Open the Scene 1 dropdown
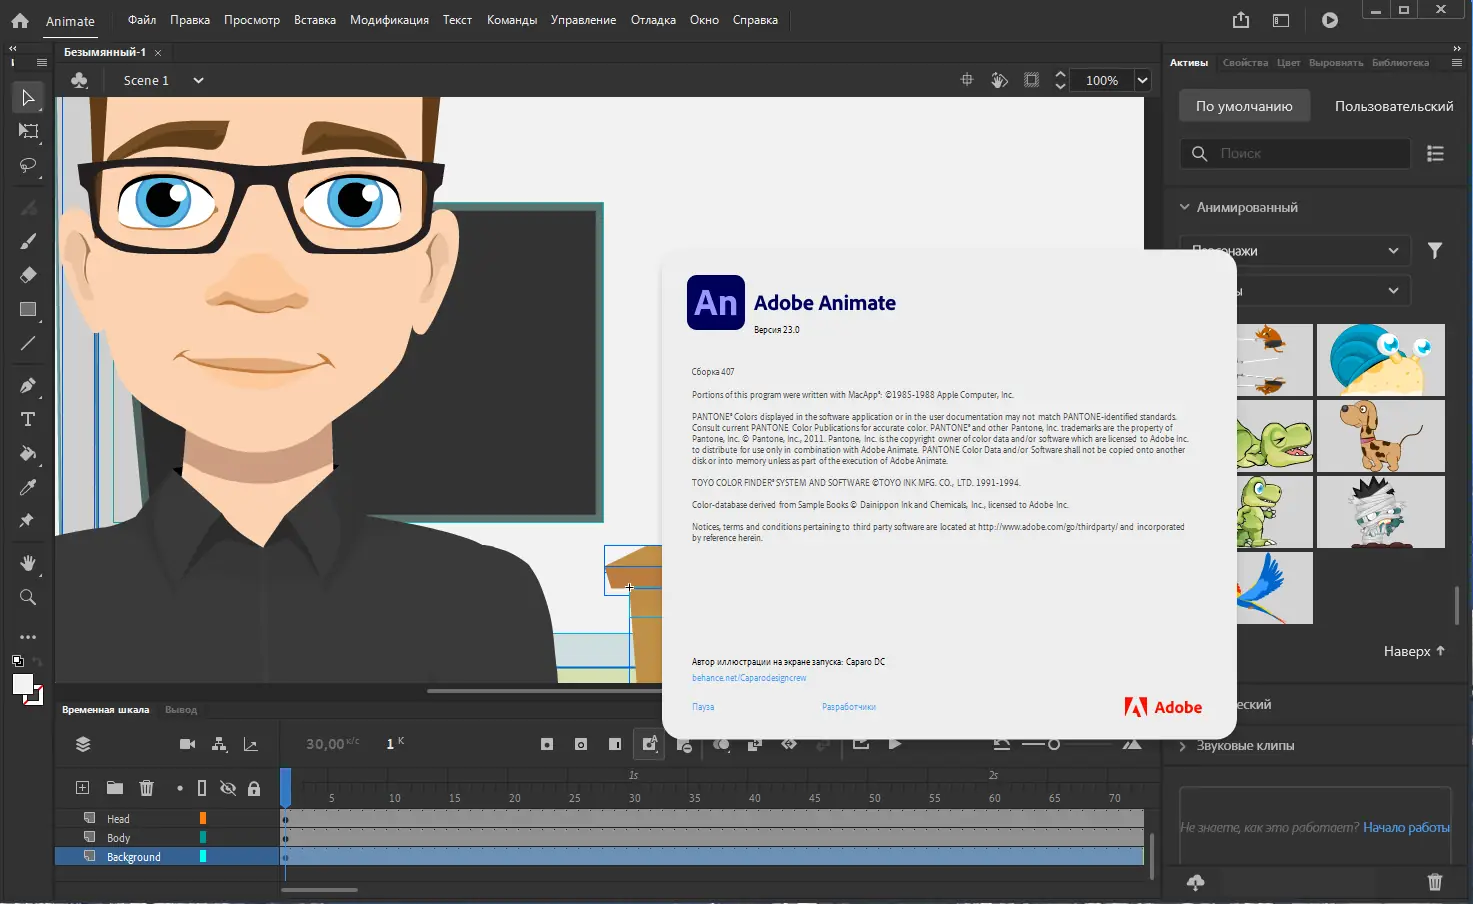Viewport: 1473px width, 904px height. point(198,80)
